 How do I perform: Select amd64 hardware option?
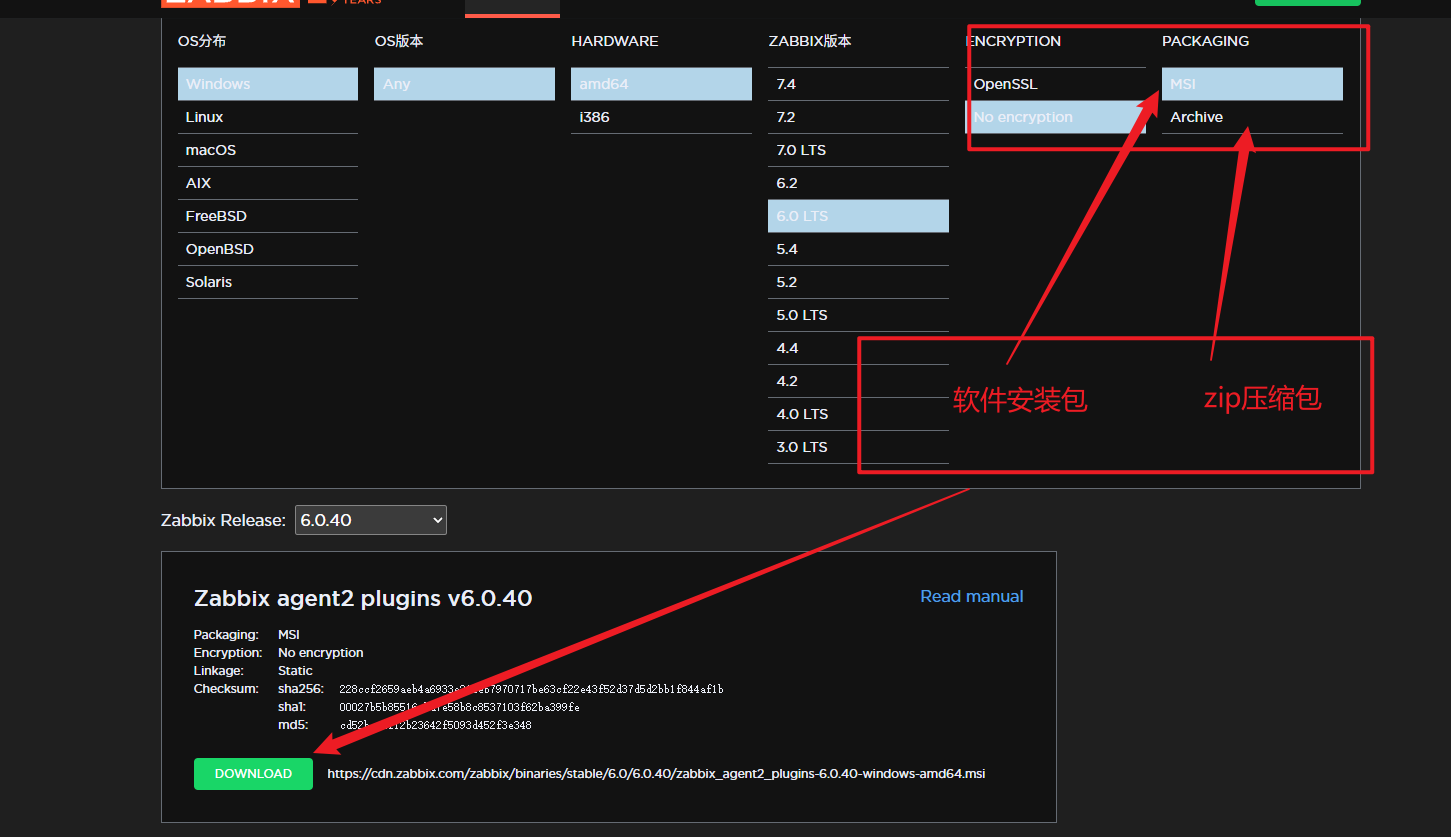coord(661,84)
